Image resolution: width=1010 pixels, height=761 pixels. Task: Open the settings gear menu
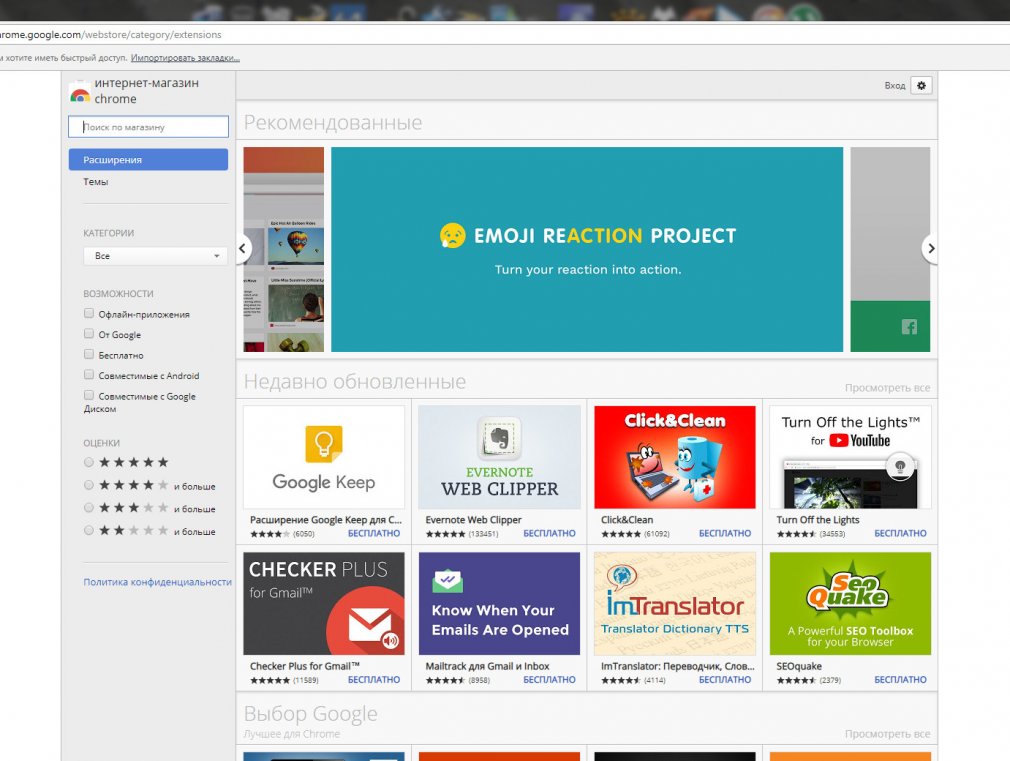click(x=922, y=85)
